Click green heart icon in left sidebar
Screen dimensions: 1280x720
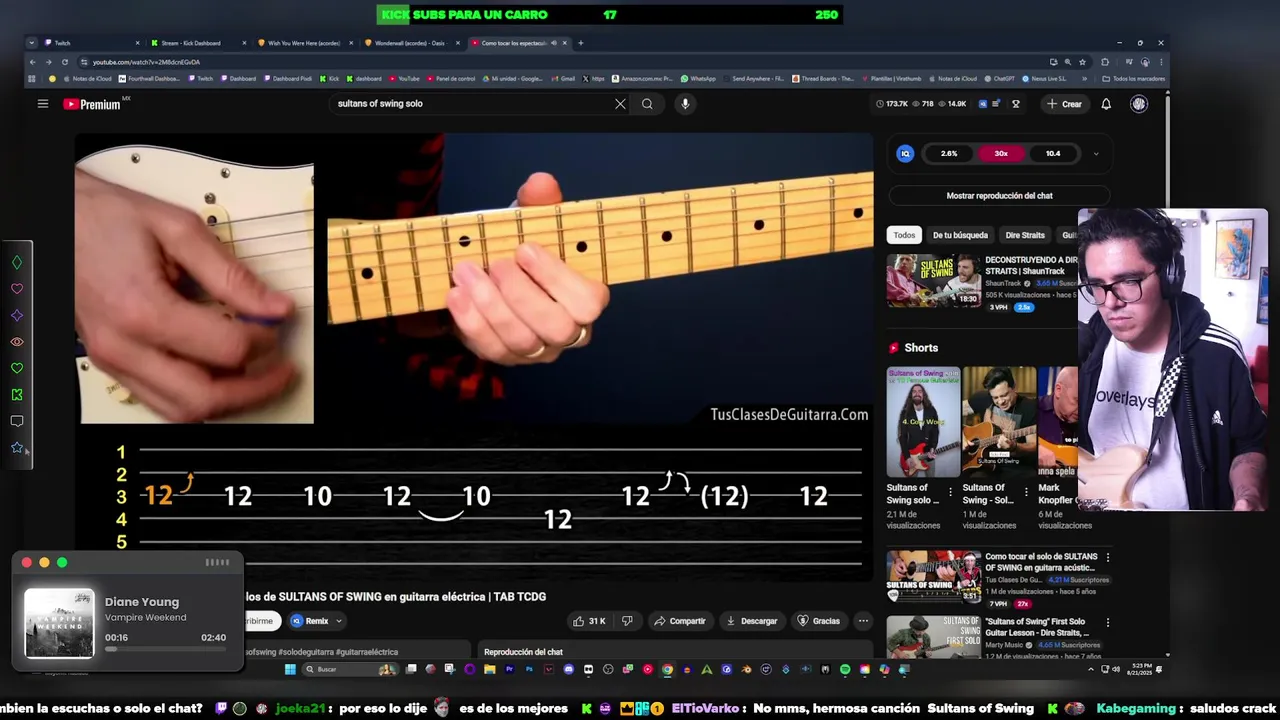(x=17, y=368)
